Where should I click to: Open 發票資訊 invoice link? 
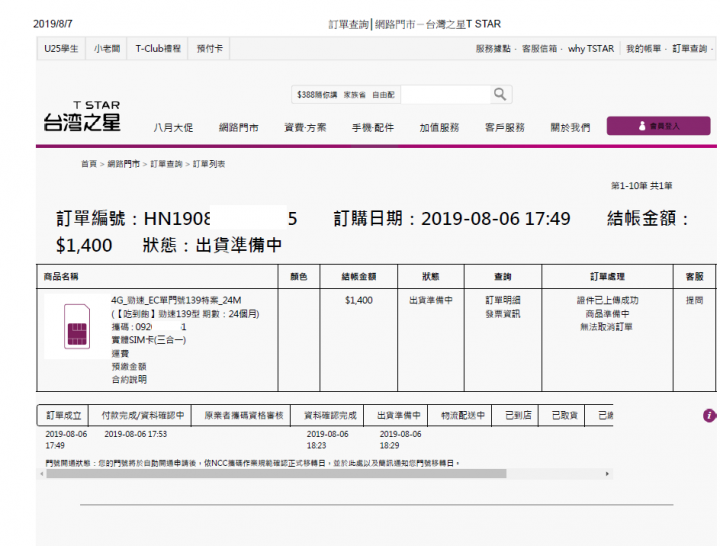(503, 314)
